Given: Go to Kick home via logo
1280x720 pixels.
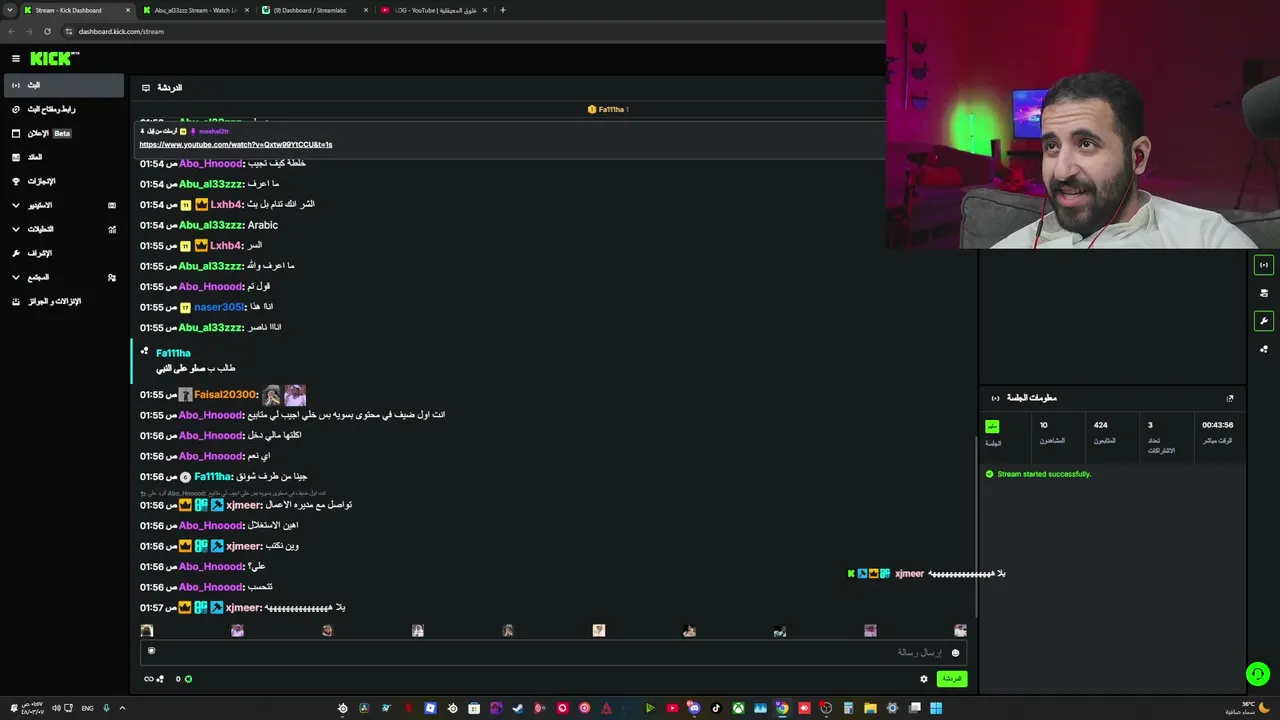Looking at the screenshot, I should [54, 59].
